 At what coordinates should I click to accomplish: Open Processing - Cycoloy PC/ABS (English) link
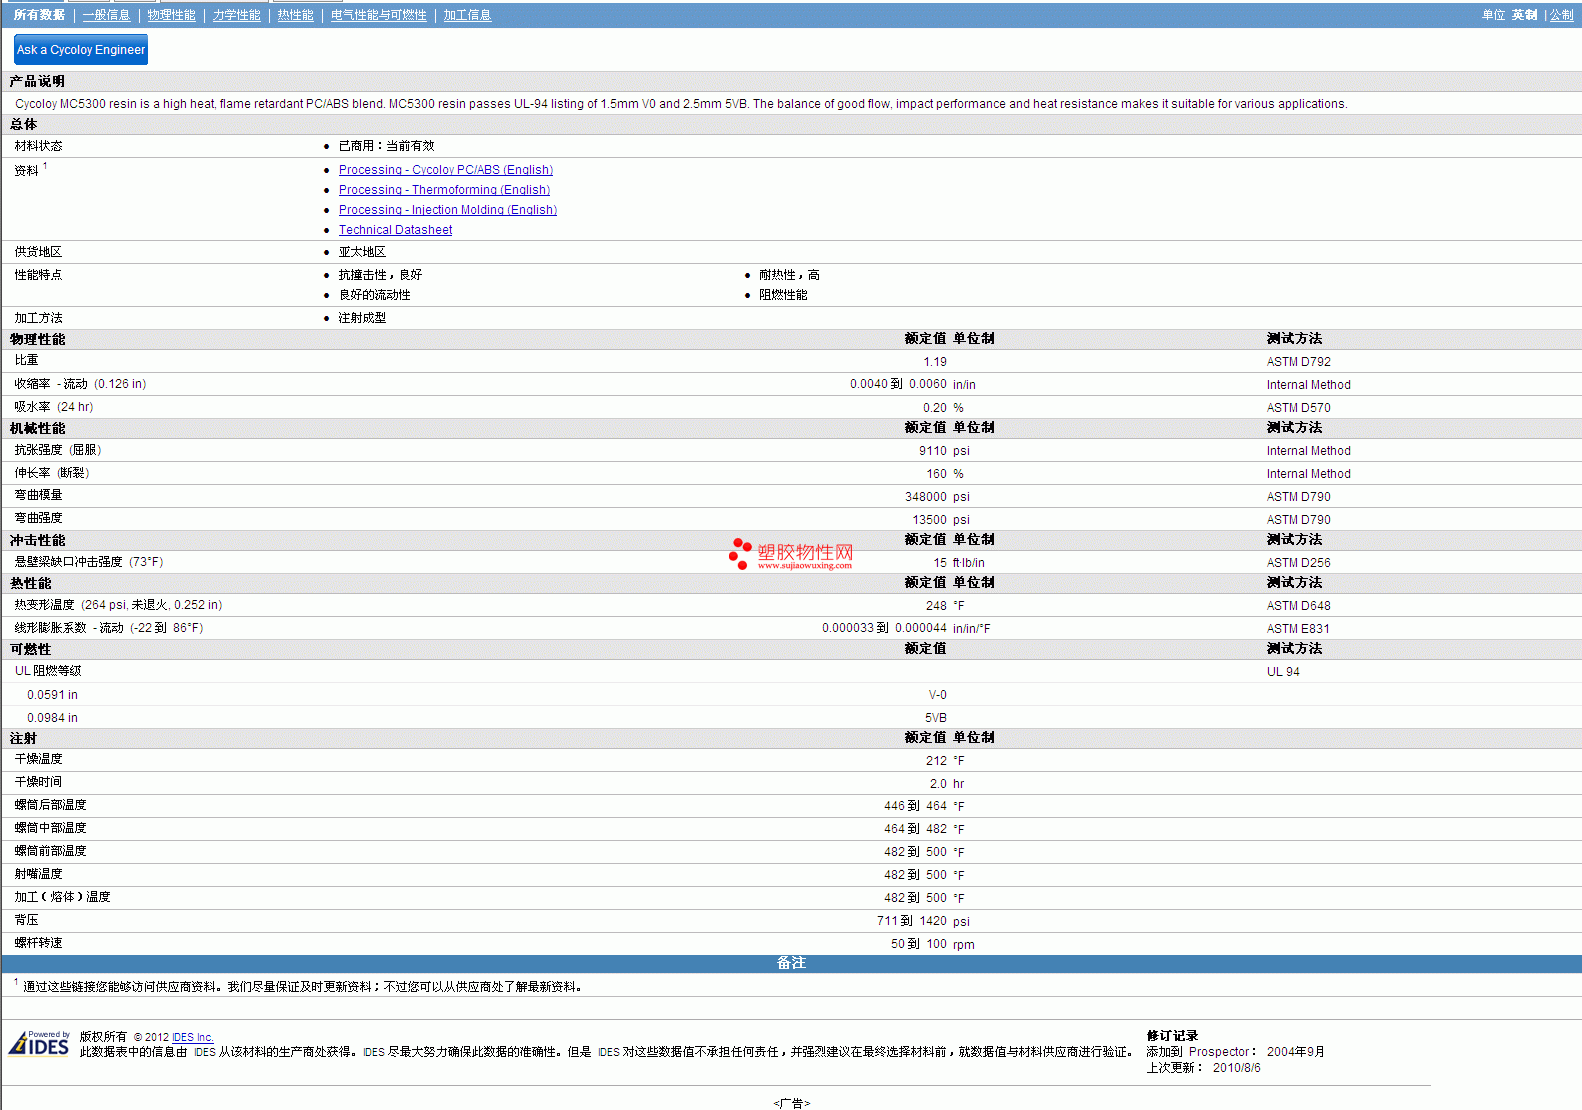point(445,170)
